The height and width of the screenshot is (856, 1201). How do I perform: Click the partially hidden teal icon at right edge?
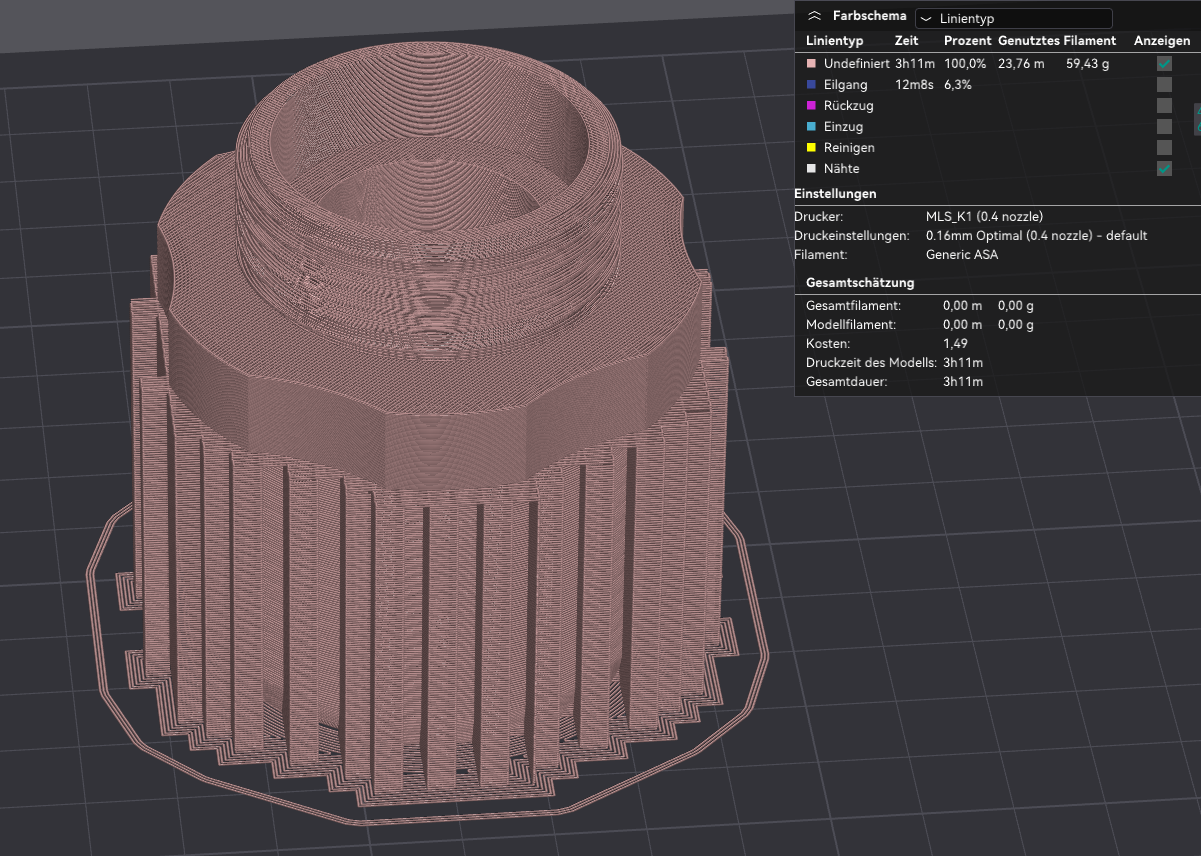(x=1197, y=117)
